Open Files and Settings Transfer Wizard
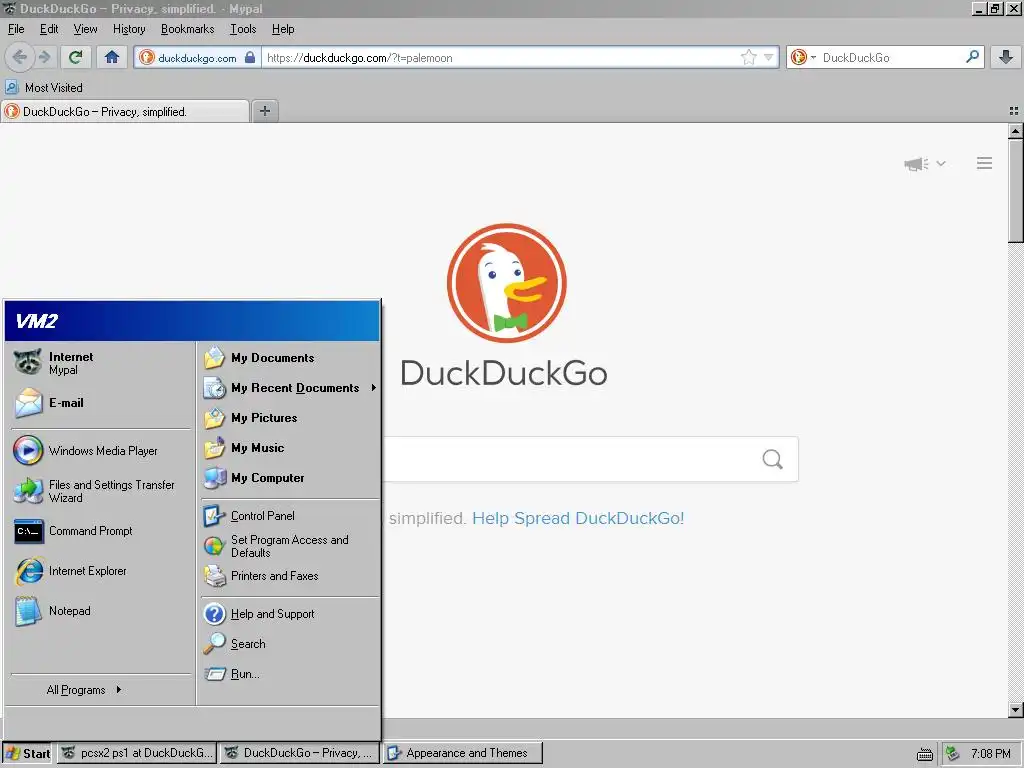The width and height of the screenshot is (1024, 768). (x=100, y=491)
